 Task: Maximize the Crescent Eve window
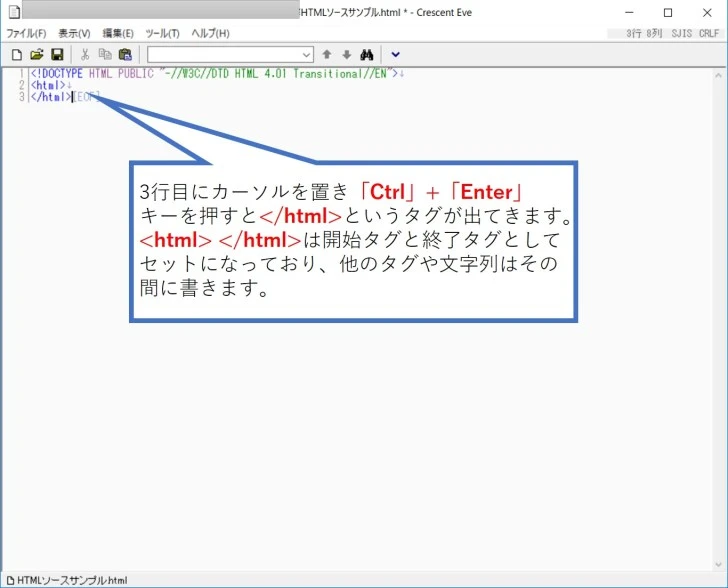[668, 13]
